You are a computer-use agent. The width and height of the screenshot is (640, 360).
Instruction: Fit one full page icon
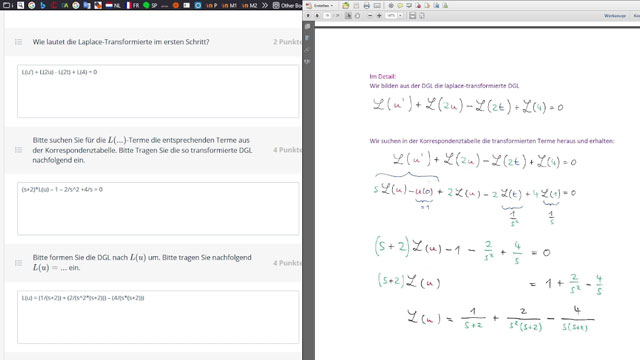tap(422, 16)
